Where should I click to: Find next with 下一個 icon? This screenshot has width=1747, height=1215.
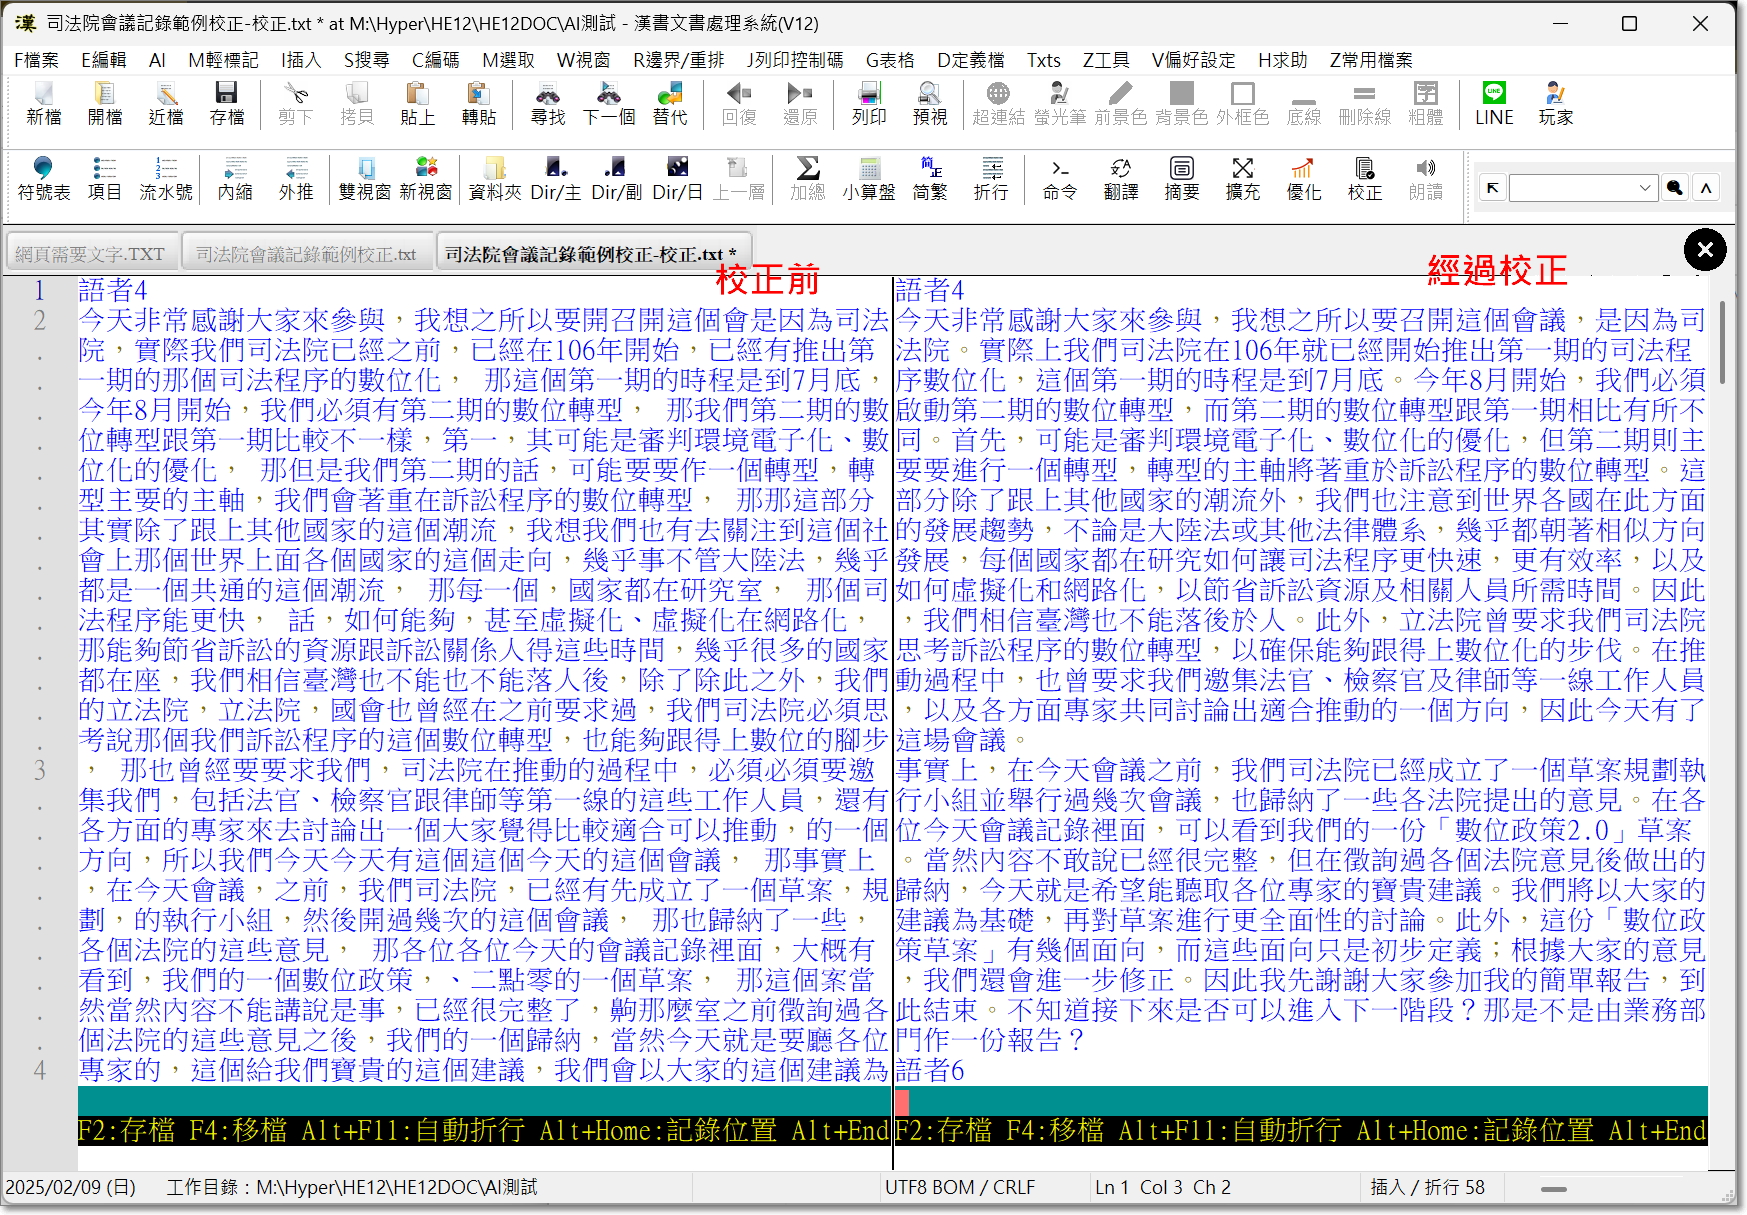pos(609,104)
